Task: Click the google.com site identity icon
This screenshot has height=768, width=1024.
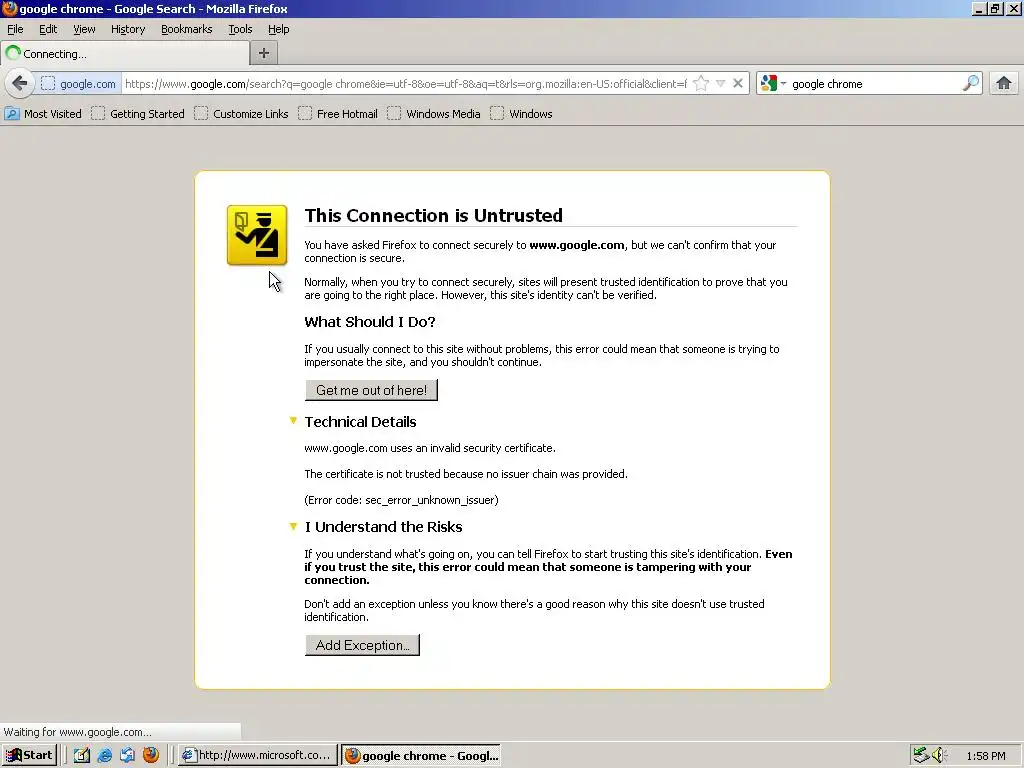Action: coord(78,84)
